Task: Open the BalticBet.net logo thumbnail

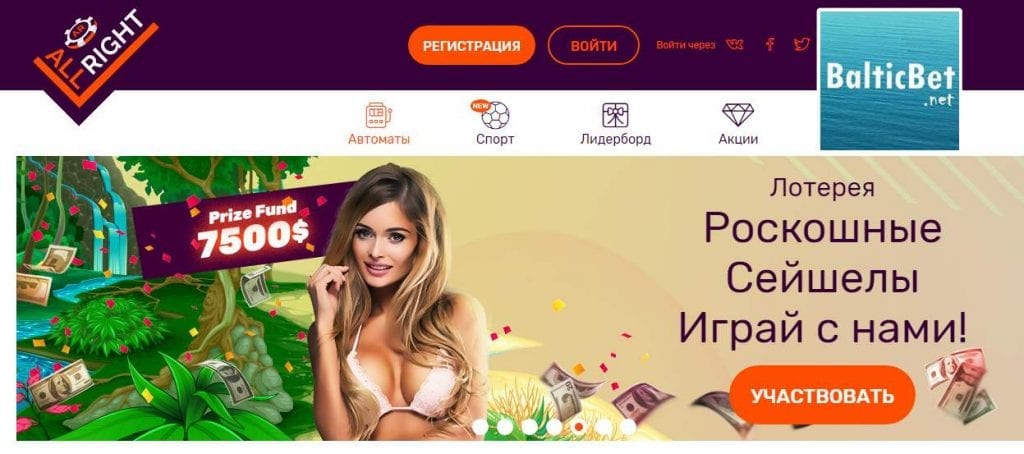Action: pyautogui.click(x=889, y=80)
